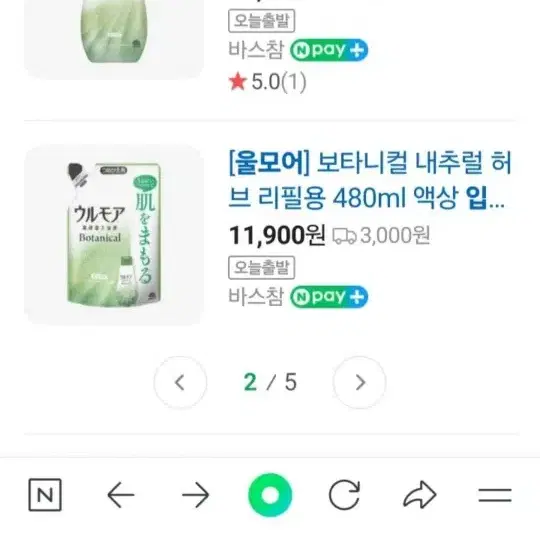Share the page with the share arrow icon
Image resolution: width=540 pixels, height=540 pixels.
coord(420,495)
